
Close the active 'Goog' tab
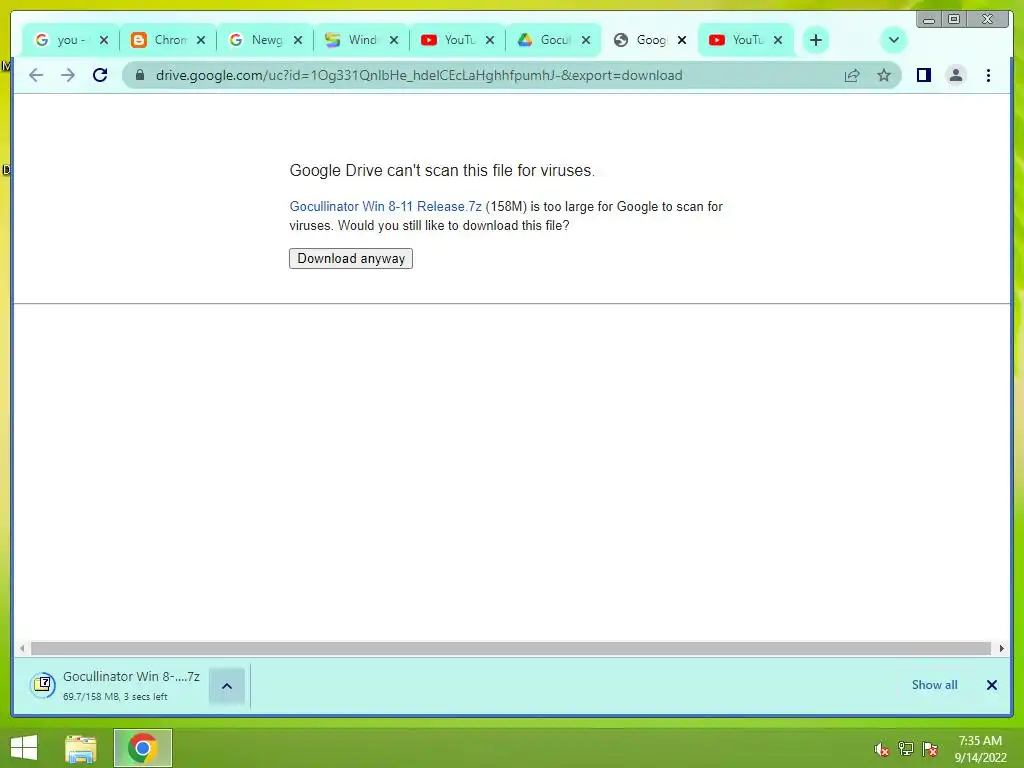[x=682, y=40]
